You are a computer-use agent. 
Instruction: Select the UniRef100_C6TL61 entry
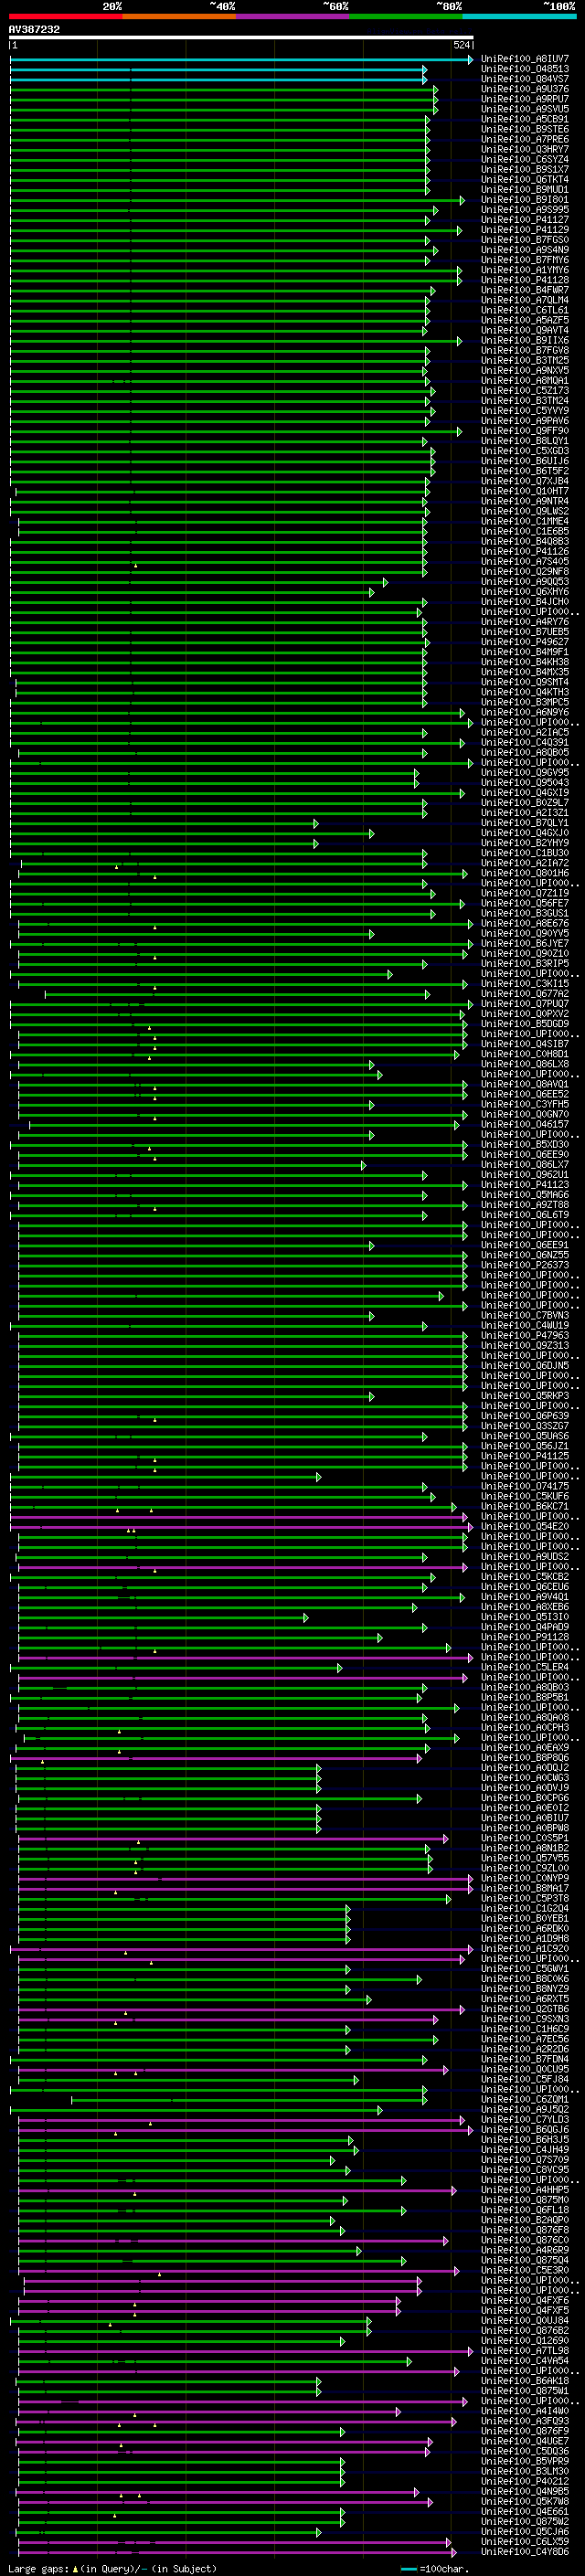click(x=525, y=310)
